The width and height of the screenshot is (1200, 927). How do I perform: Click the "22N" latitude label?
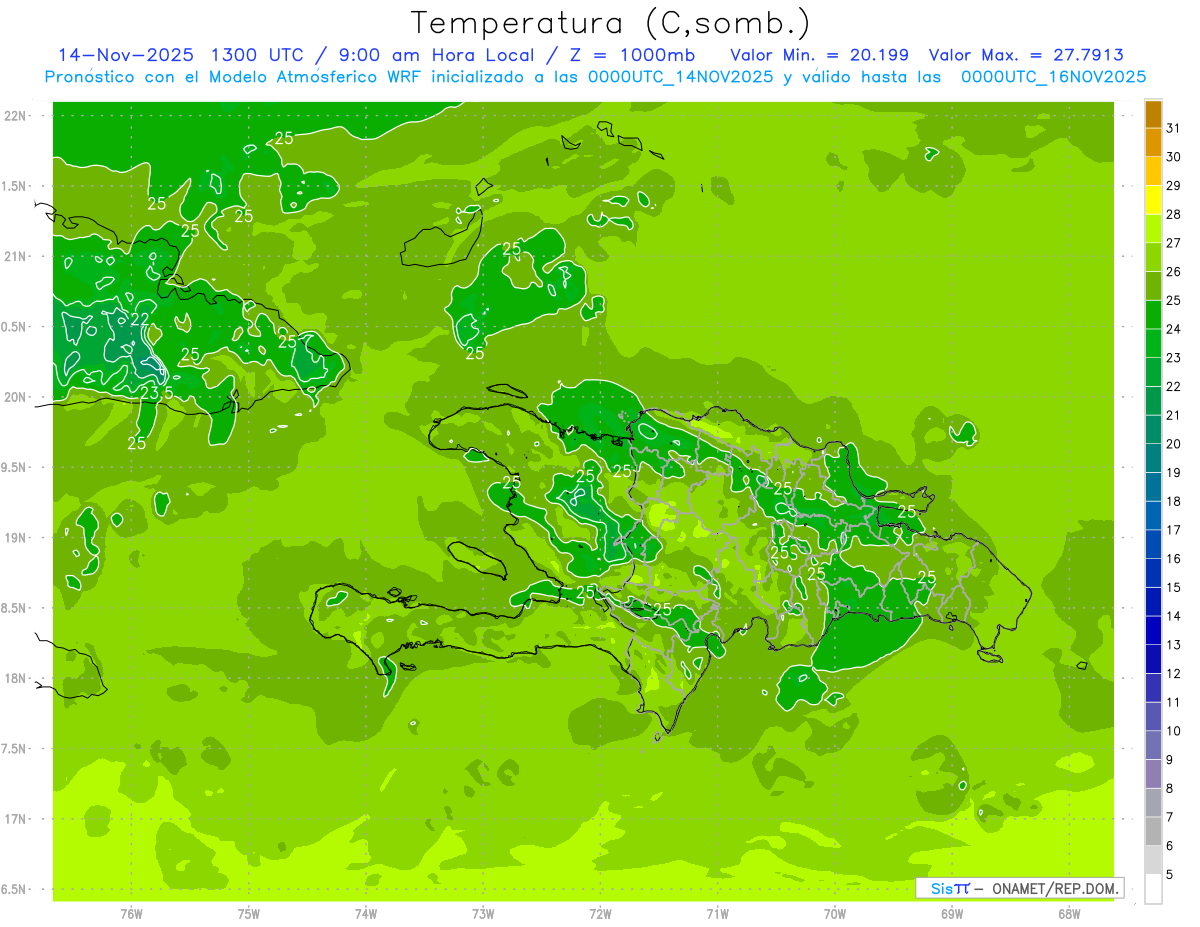click(x=16, y=116)
